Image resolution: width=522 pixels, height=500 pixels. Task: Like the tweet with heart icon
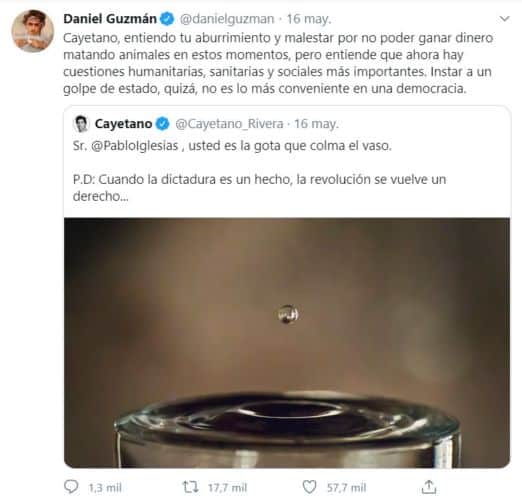tap(309, 487)
